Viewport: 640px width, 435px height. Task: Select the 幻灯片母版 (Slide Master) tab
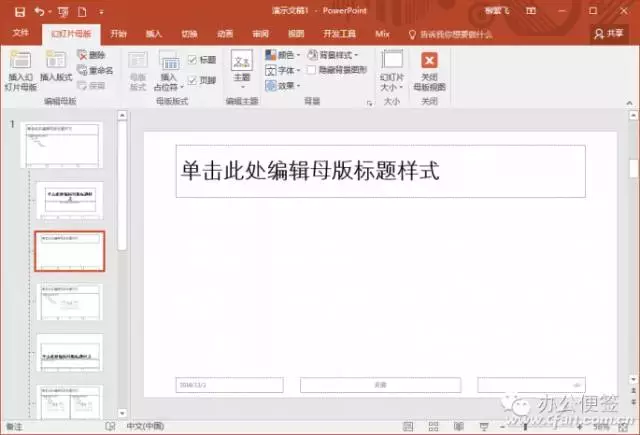pos(71,34)
